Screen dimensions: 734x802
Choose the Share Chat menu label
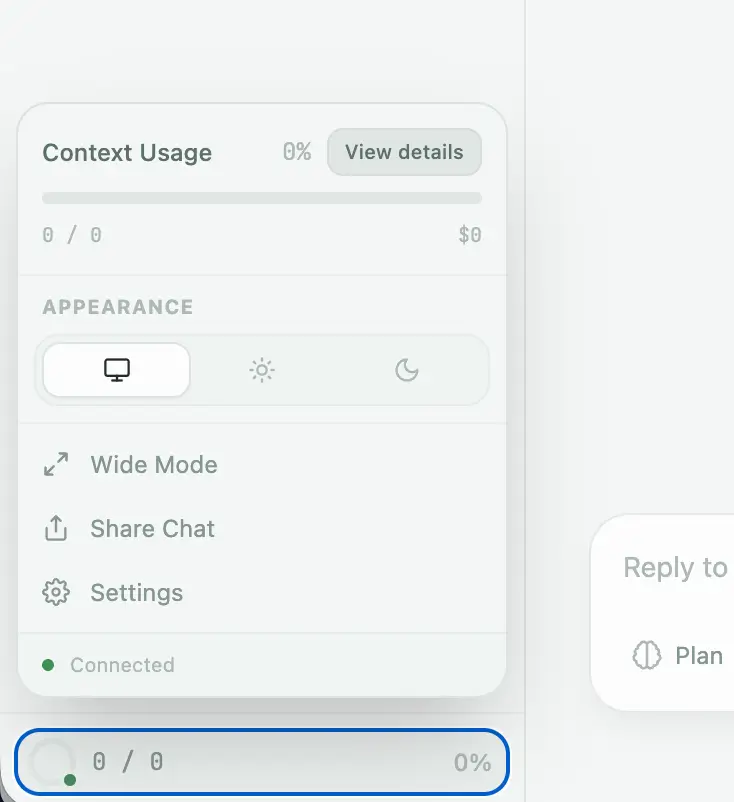153,529
